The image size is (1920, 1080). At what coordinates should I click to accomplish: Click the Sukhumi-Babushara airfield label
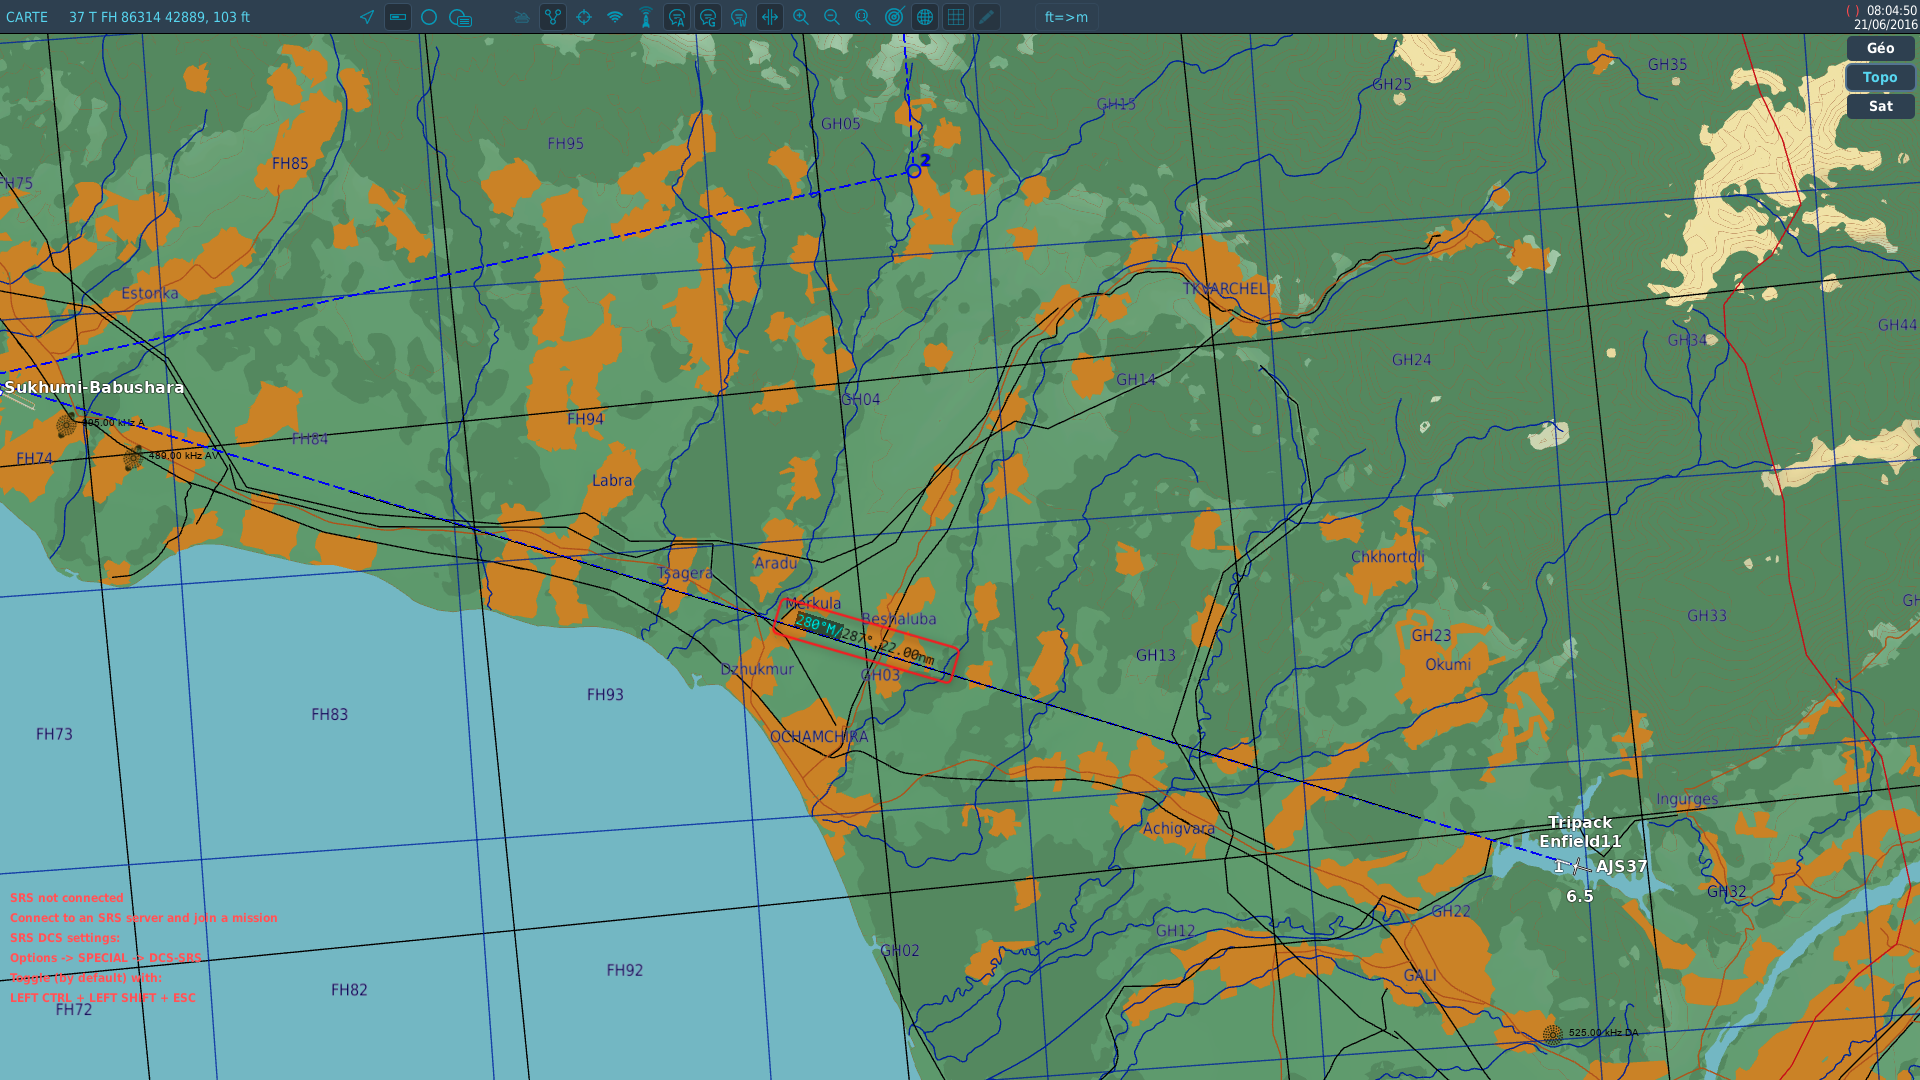click(x=94, y=387)
